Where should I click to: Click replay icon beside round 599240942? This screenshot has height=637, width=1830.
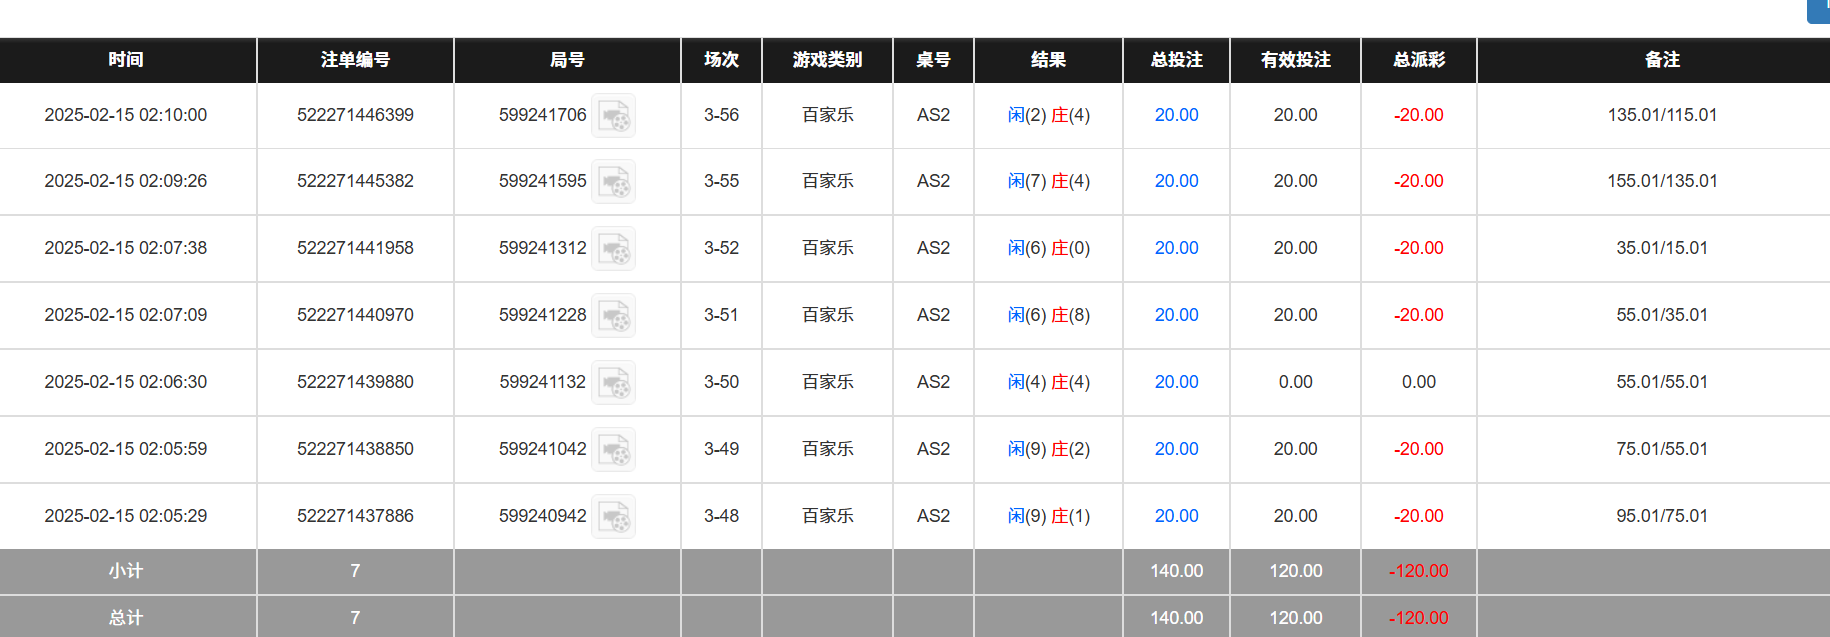[x=613, y=517]
